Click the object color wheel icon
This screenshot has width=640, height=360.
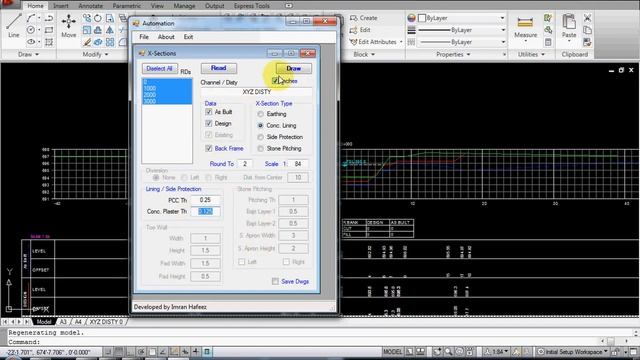click(411, 18)
